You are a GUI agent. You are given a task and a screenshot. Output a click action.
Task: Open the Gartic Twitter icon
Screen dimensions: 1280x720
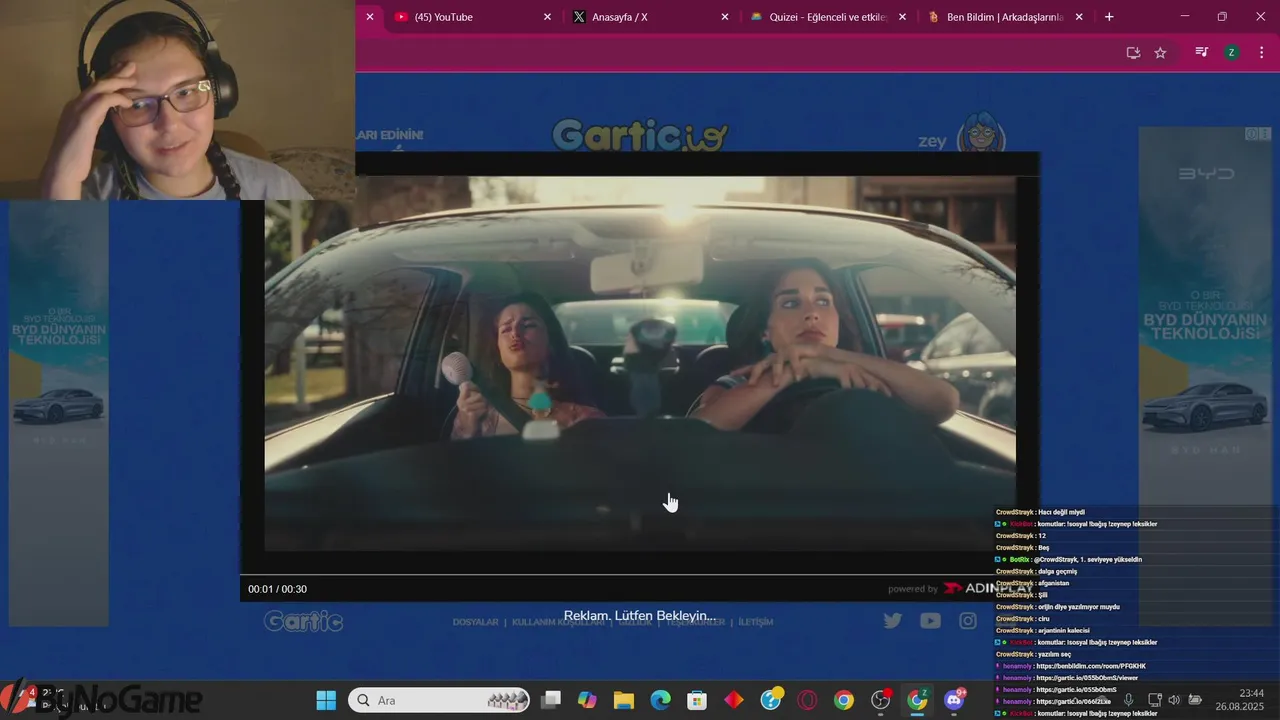[893, 621]
